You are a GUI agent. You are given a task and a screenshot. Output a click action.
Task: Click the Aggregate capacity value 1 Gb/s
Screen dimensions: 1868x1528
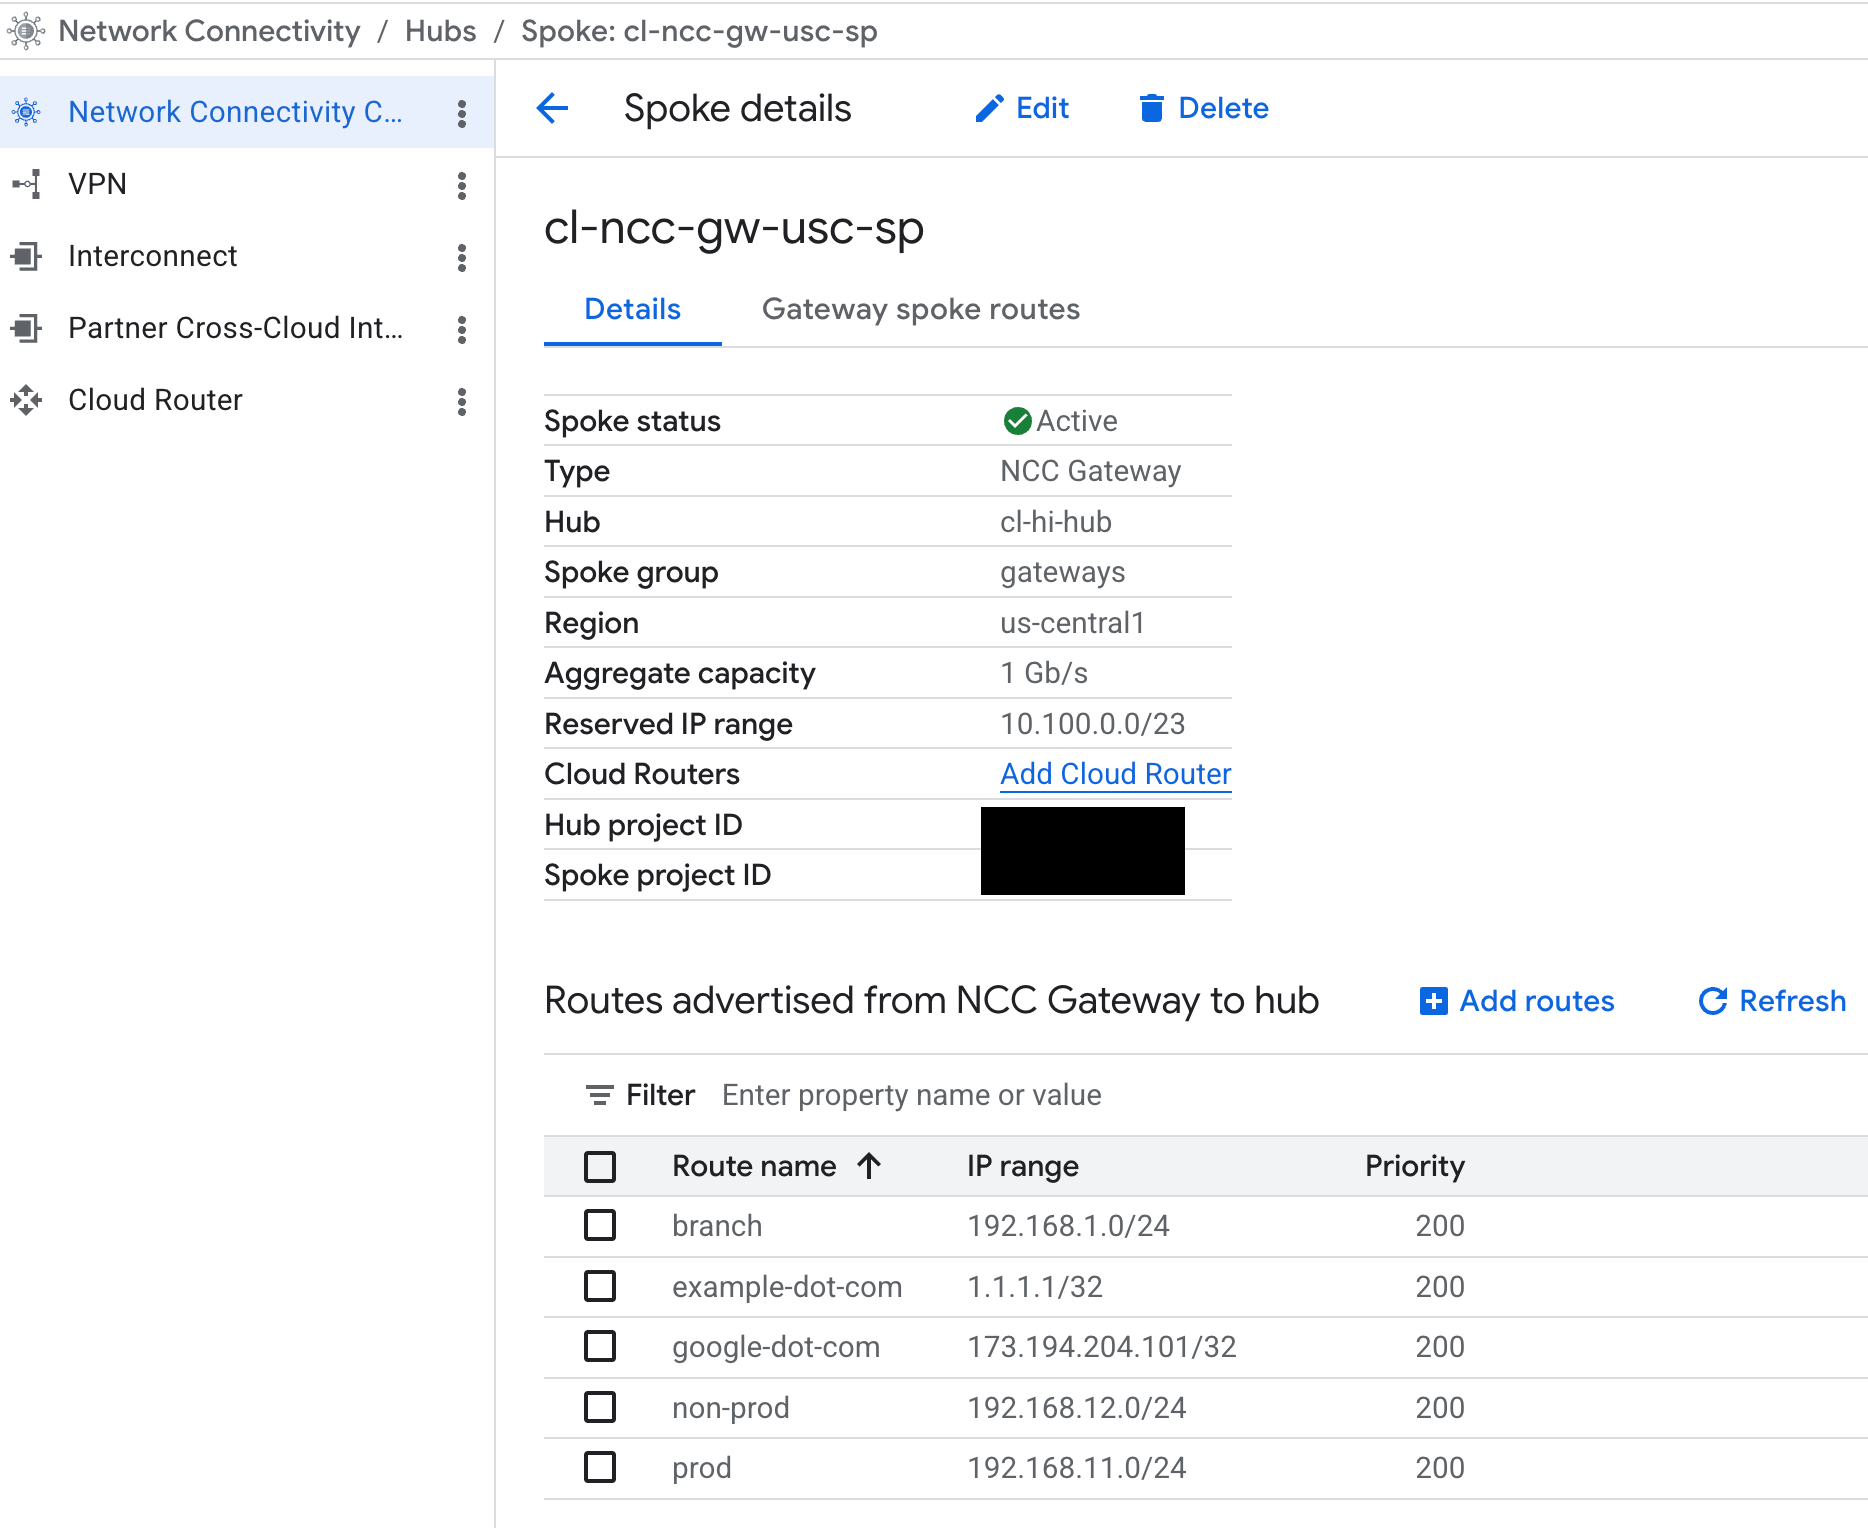(x=1044, y=673)
